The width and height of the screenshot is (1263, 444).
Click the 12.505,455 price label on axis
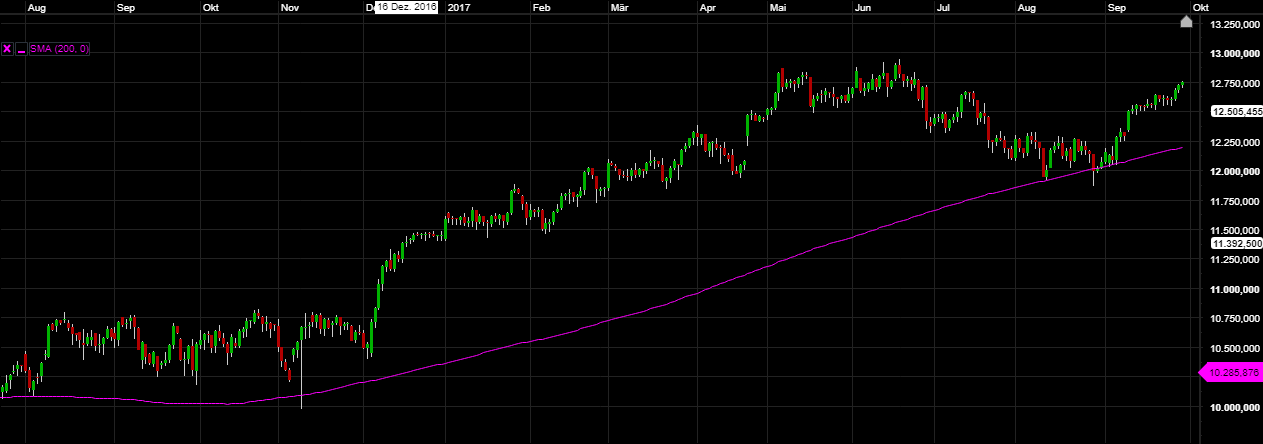click(1233, 113)
